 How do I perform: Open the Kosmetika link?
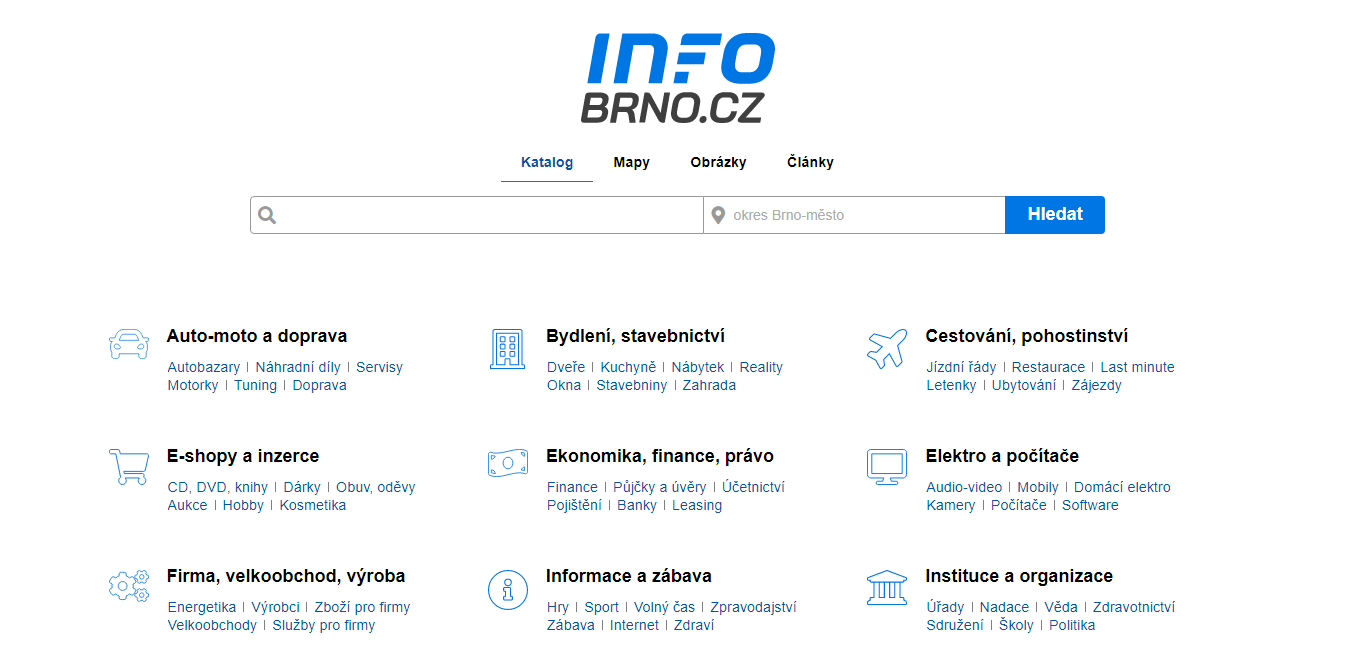(x=313, y=505)
